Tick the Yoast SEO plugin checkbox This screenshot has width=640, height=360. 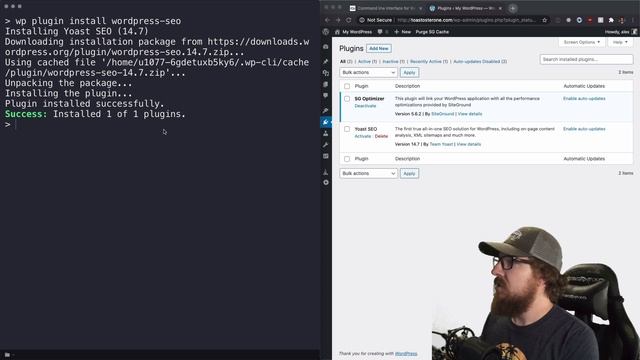pos(347,129)
